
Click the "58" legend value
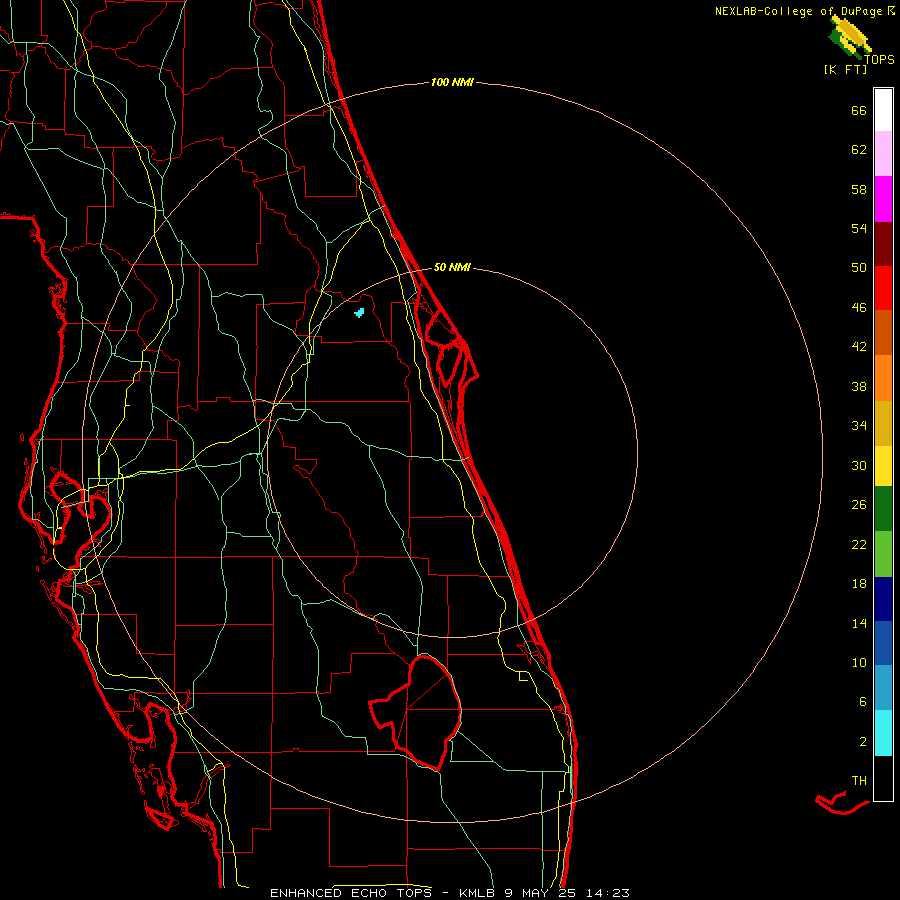click(x=859, y=189)
